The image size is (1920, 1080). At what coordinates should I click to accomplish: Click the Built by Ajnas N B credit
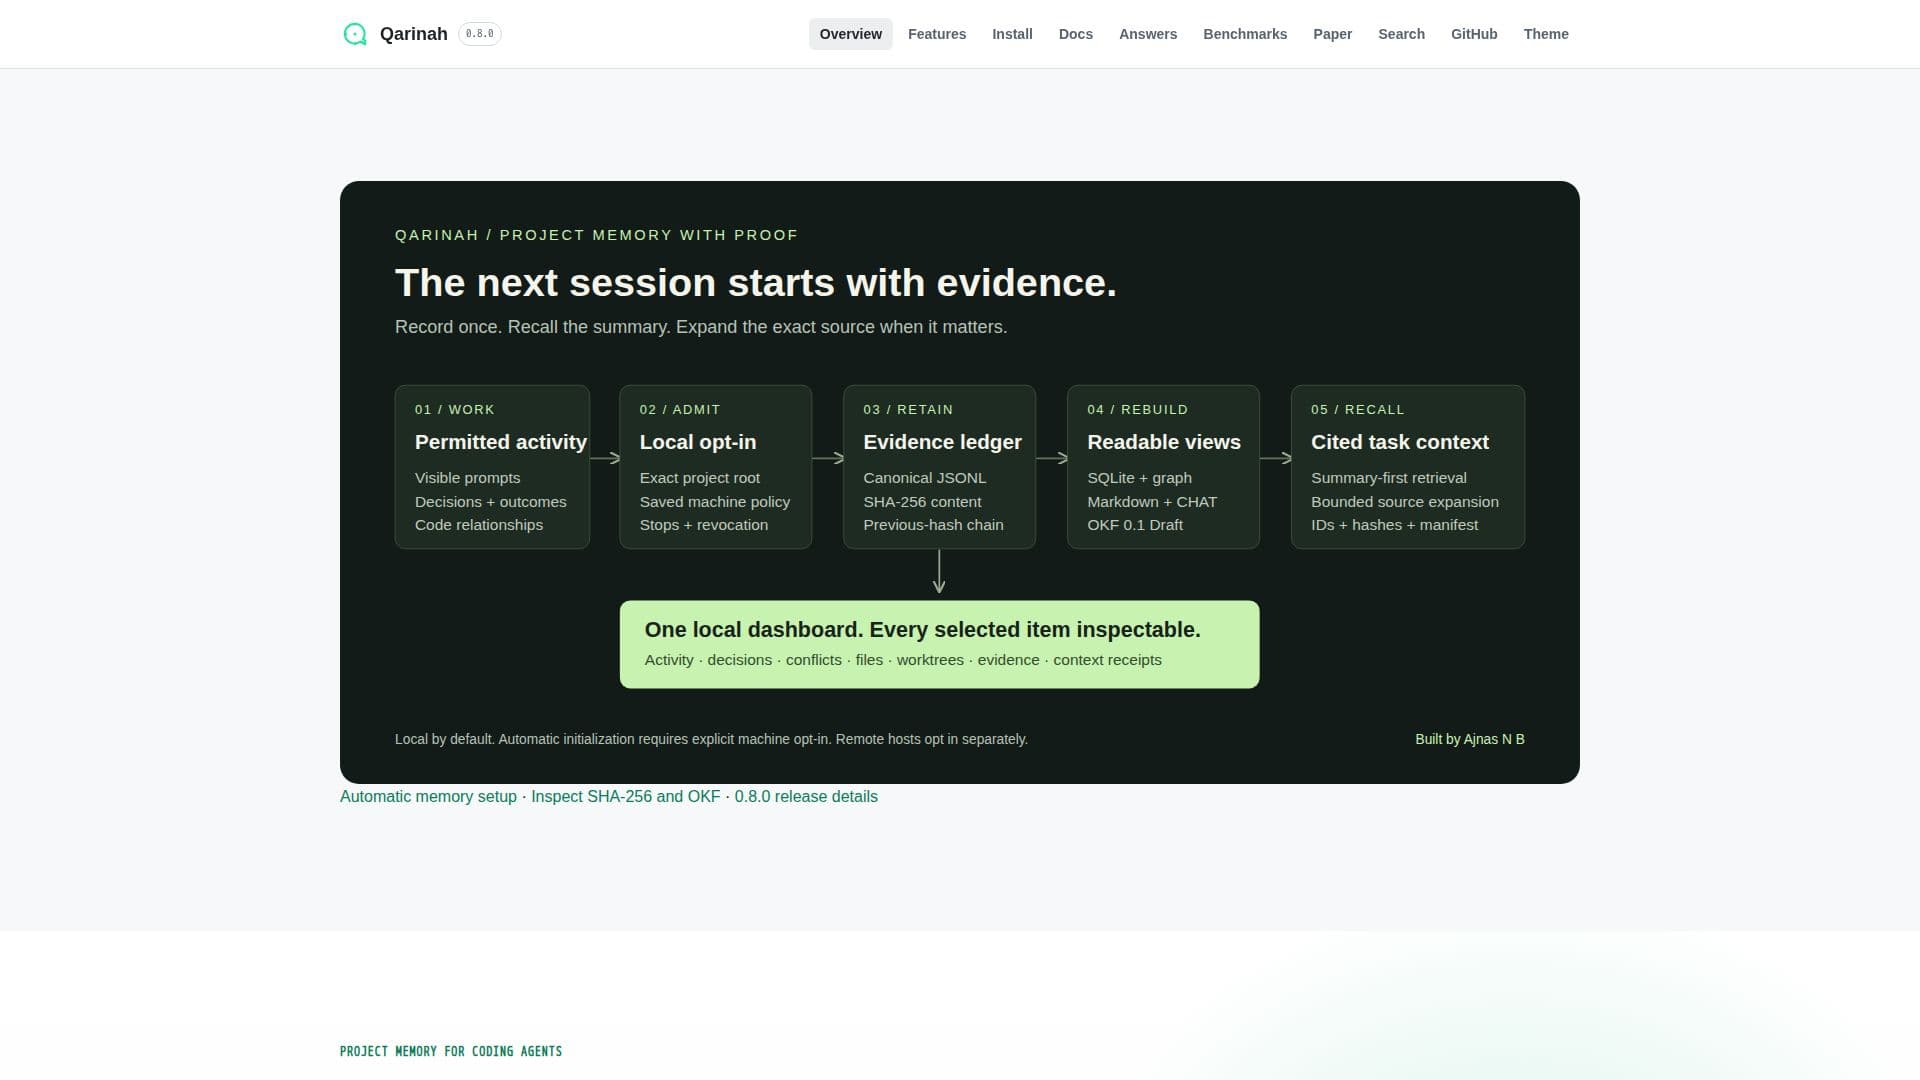[1469, 739]
